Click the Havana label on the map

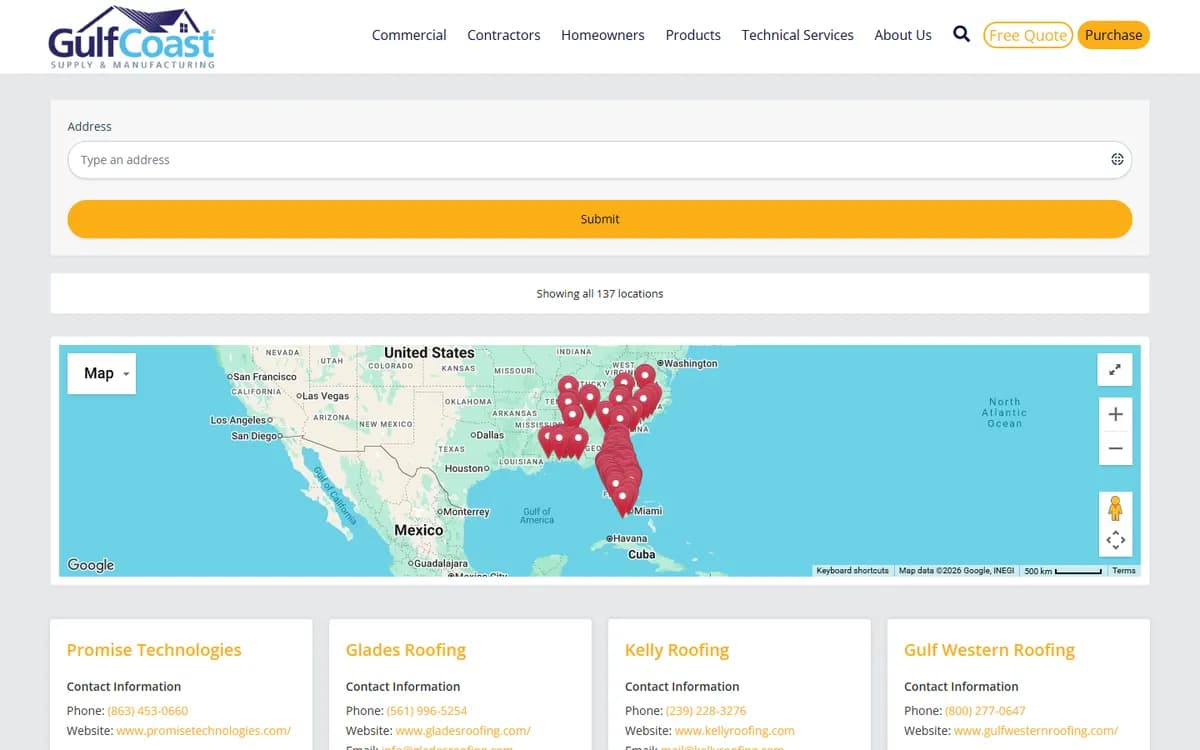(x=630, y=539)
